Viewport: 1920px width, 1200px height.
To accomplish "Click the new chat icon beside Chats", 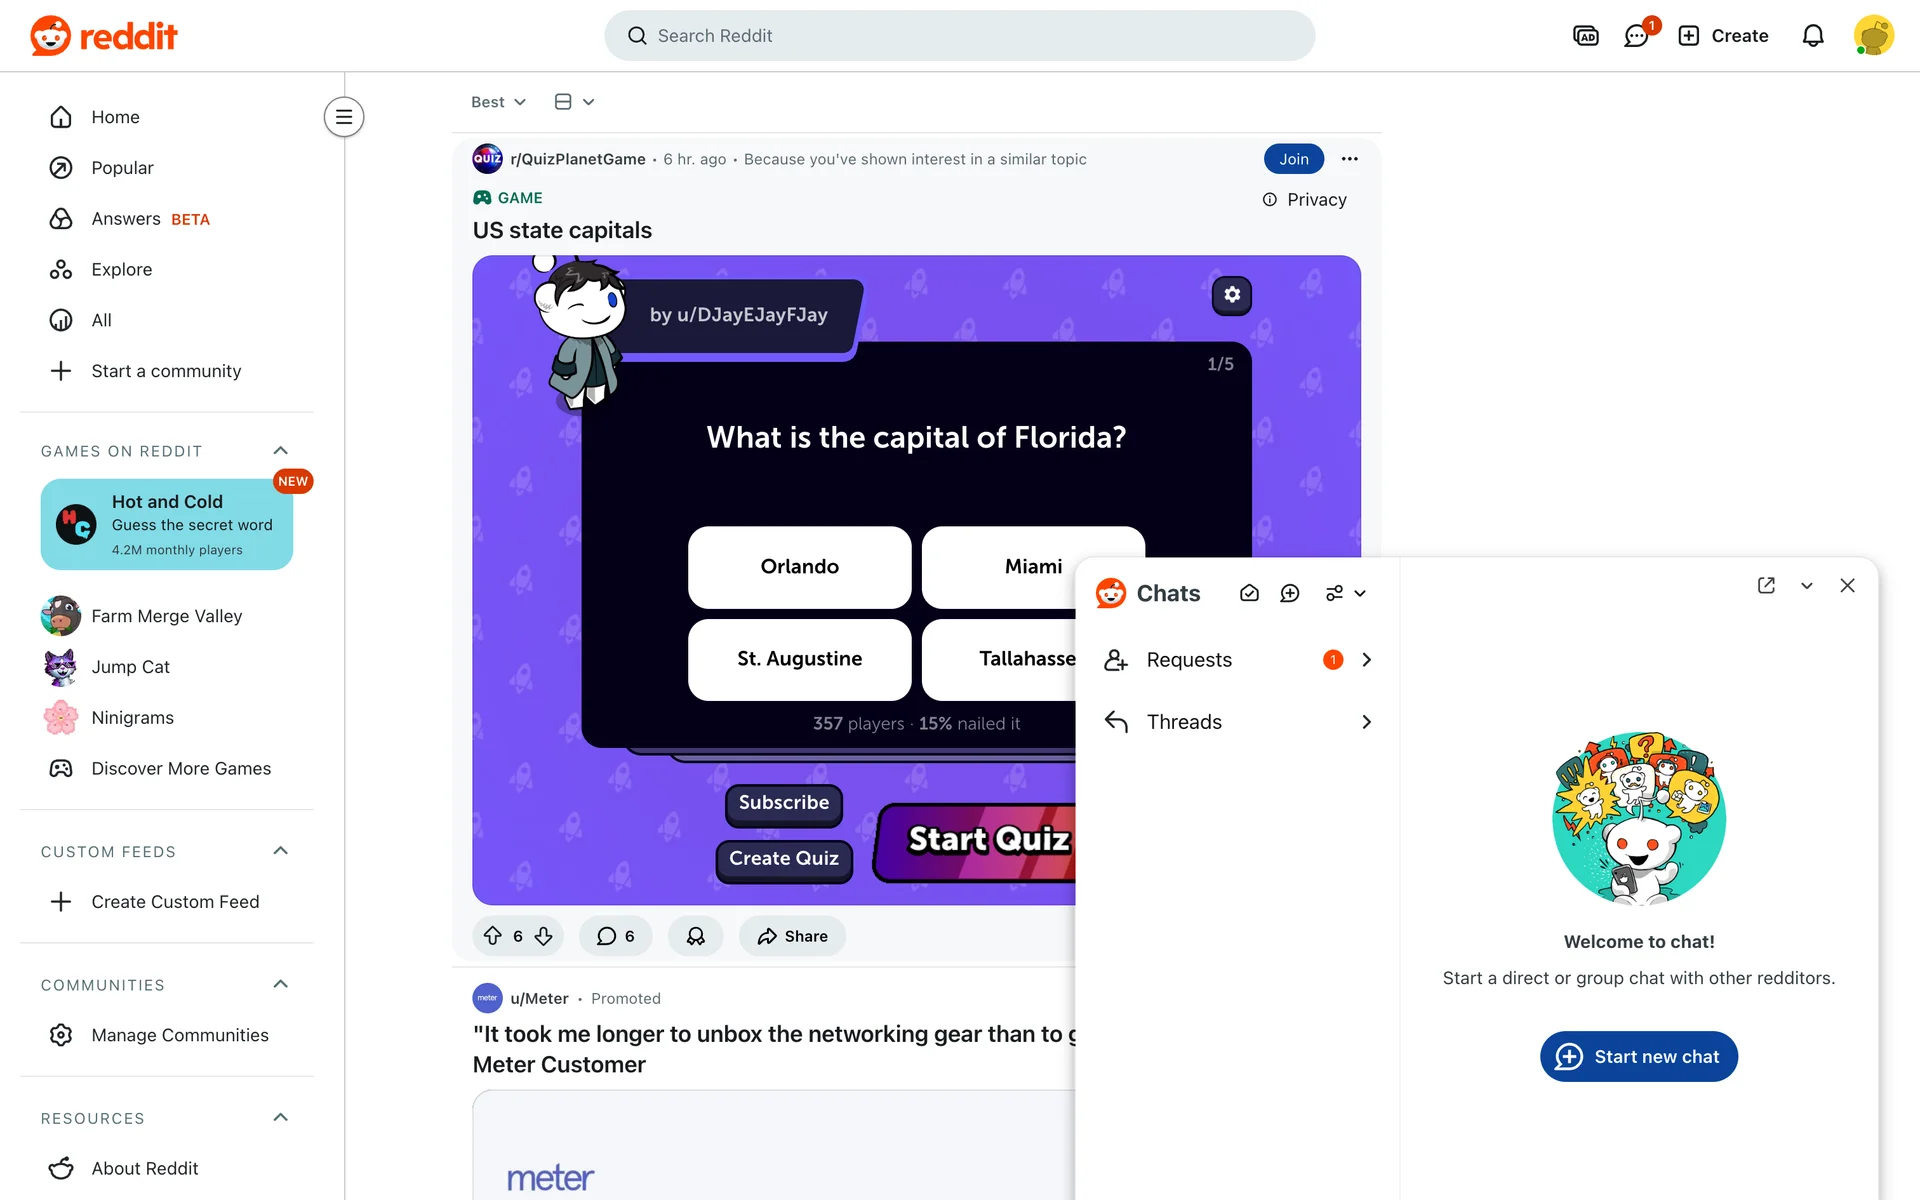I will pyautogui.click(x=1290, y=593).
